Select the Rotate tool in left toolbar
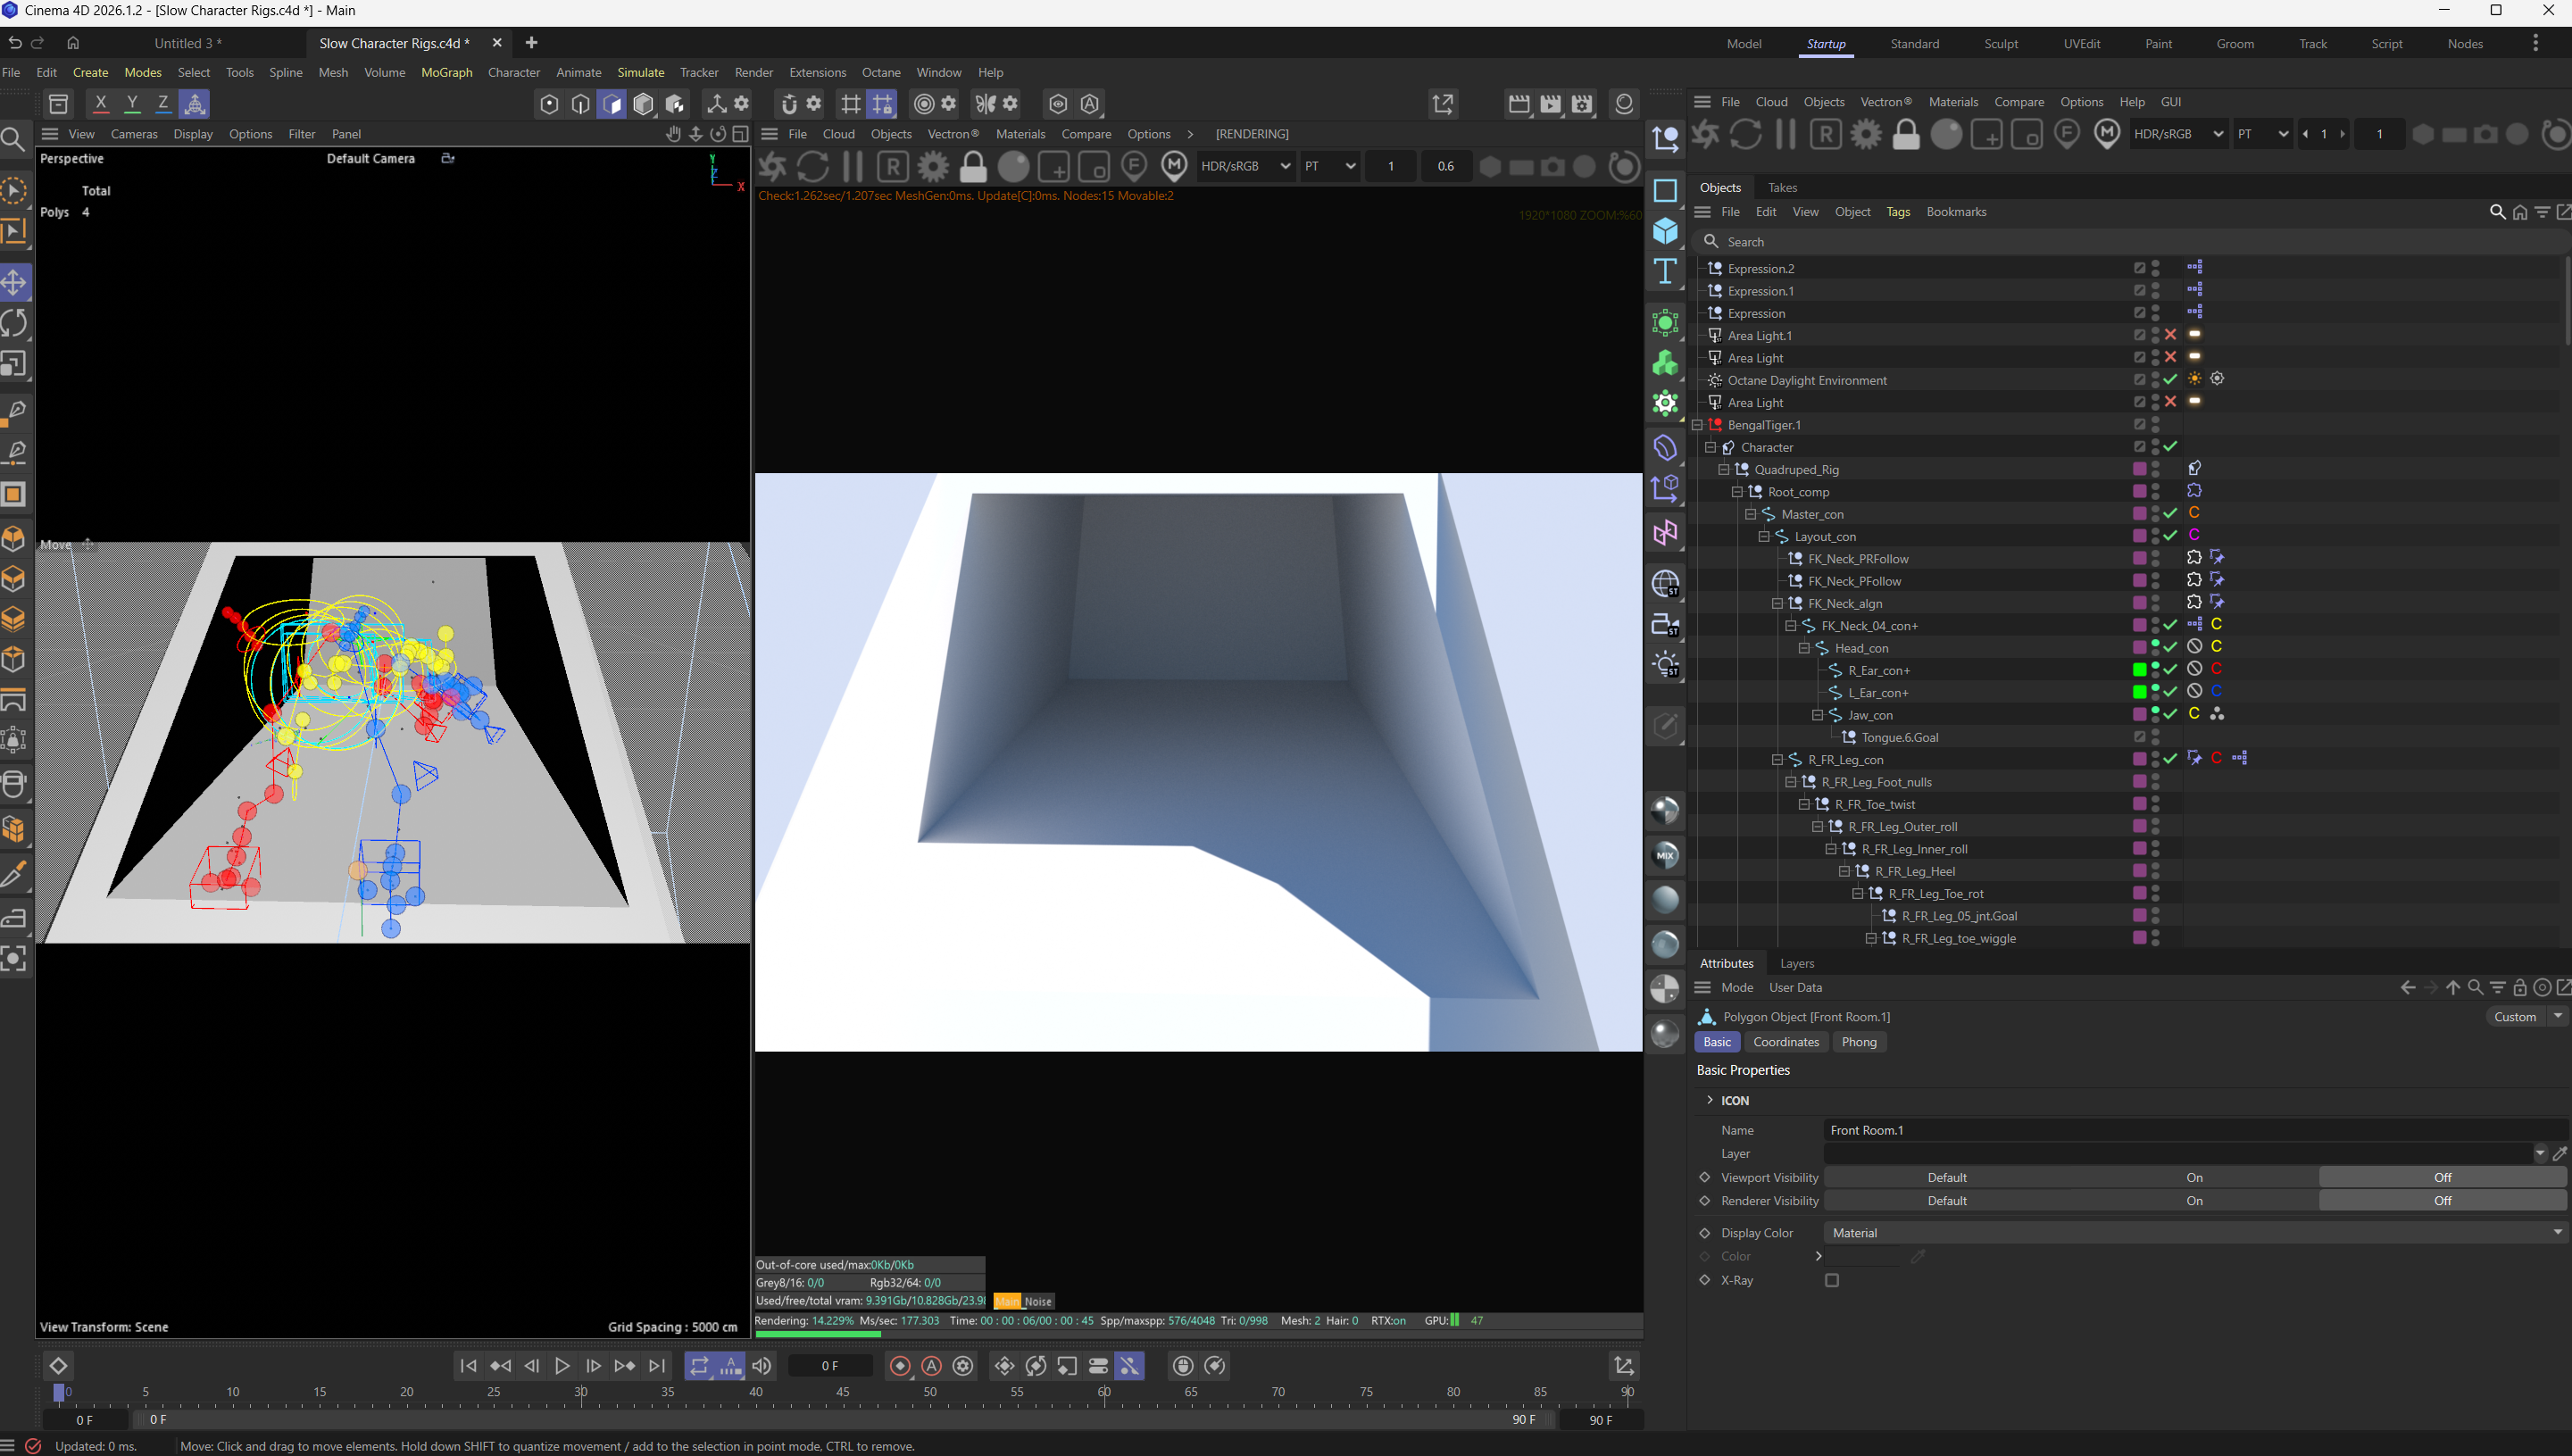Viewport: 2572px width, 1456px height. coord(14,323)
